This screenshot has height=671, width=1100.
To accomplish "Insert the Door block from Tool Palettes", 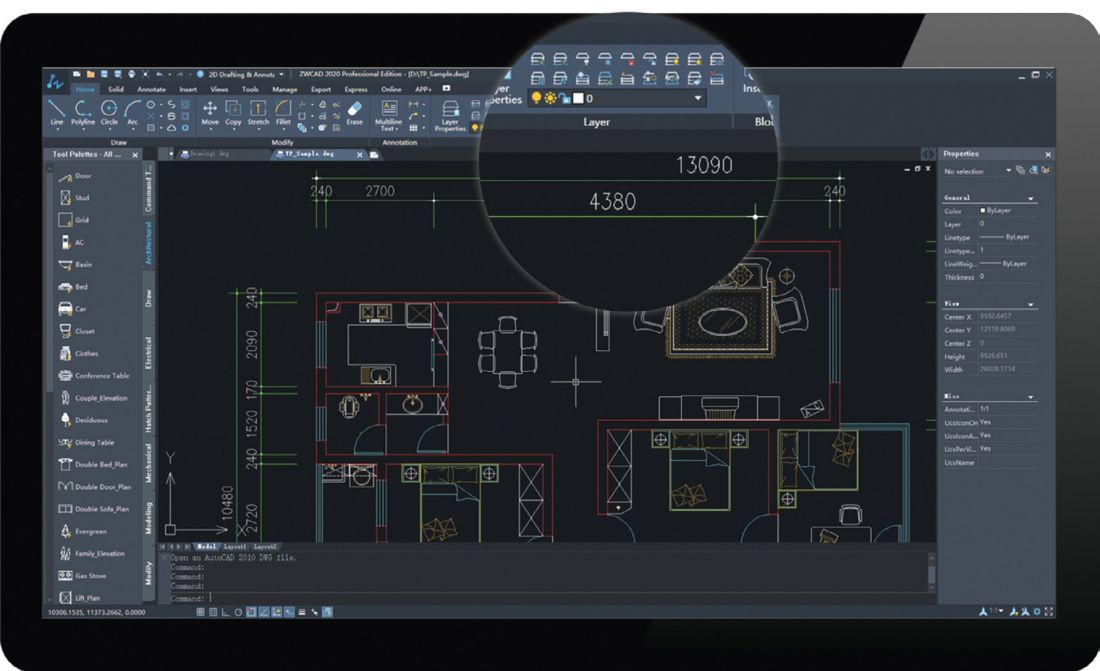I will click(75, 176).
